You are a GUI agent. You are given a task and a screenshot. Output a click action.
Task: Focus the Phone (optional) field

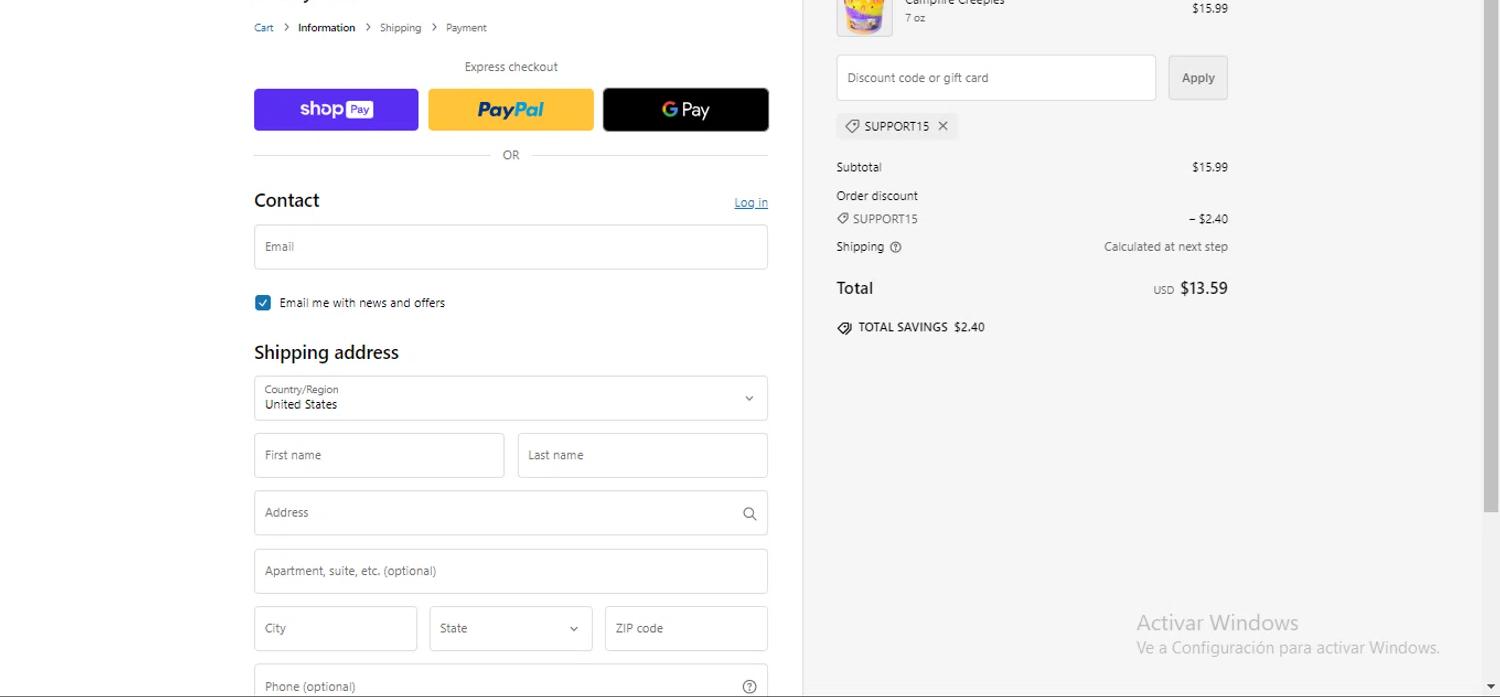[511, 682]
